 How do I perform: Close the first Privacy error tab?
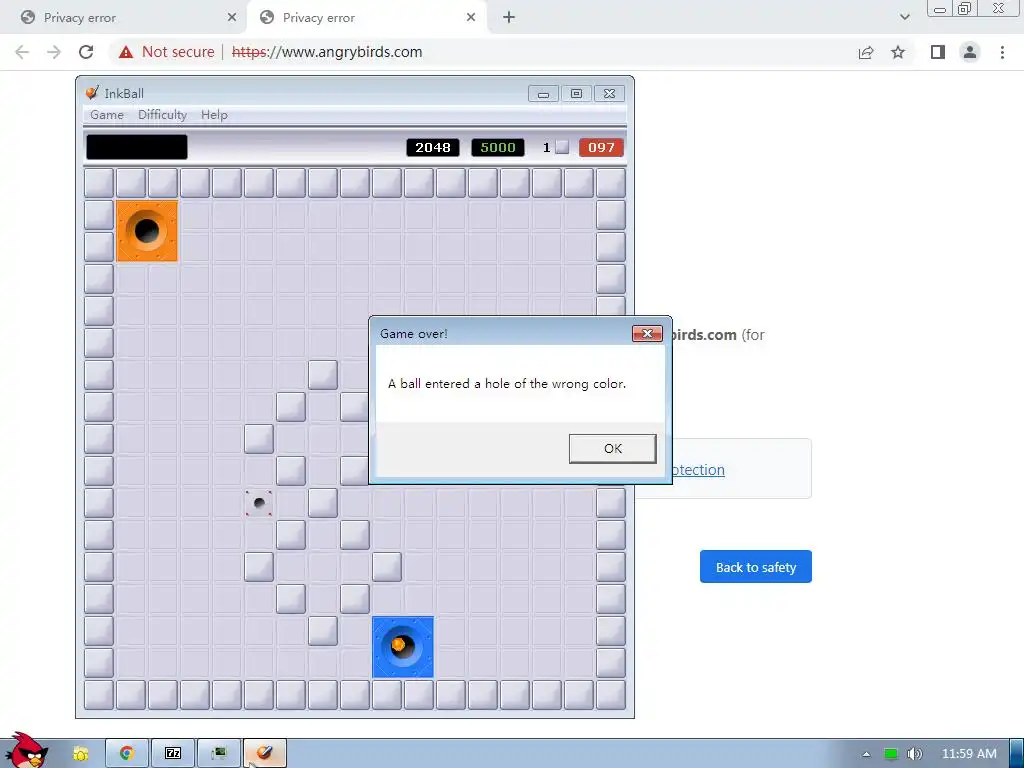coord(232,18)
